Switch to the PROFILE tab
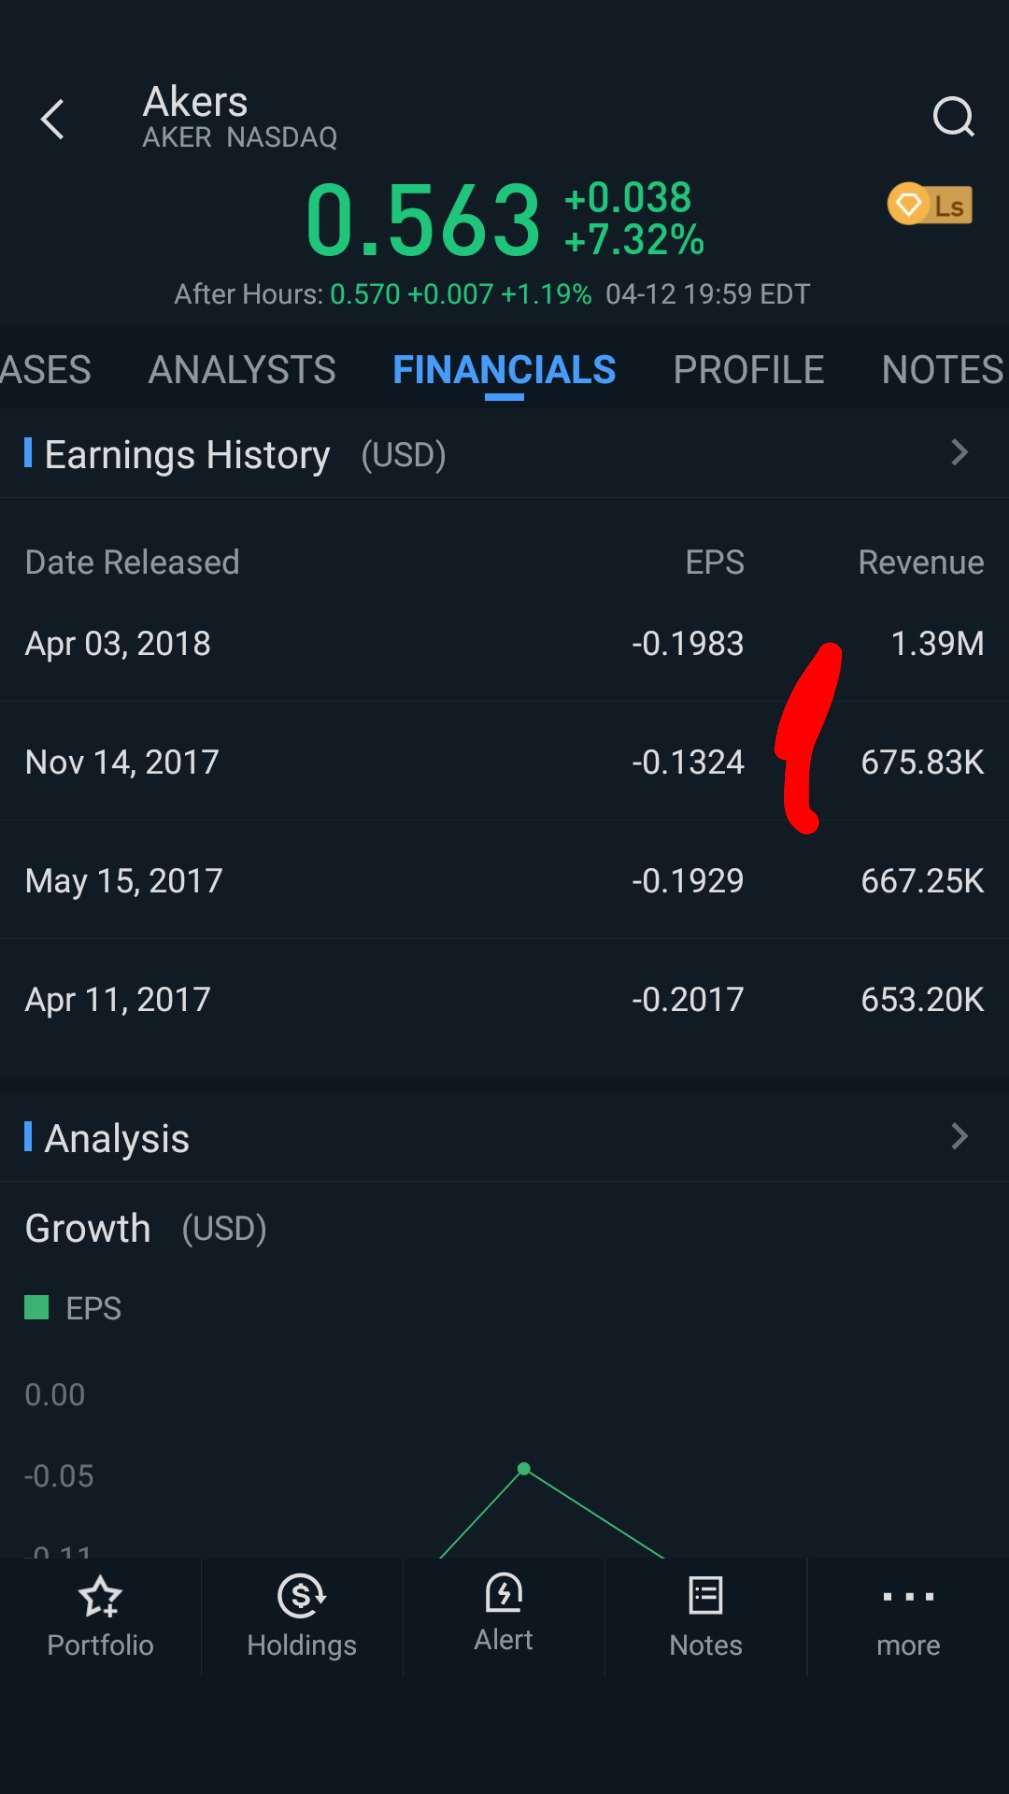 coord(748,370)
